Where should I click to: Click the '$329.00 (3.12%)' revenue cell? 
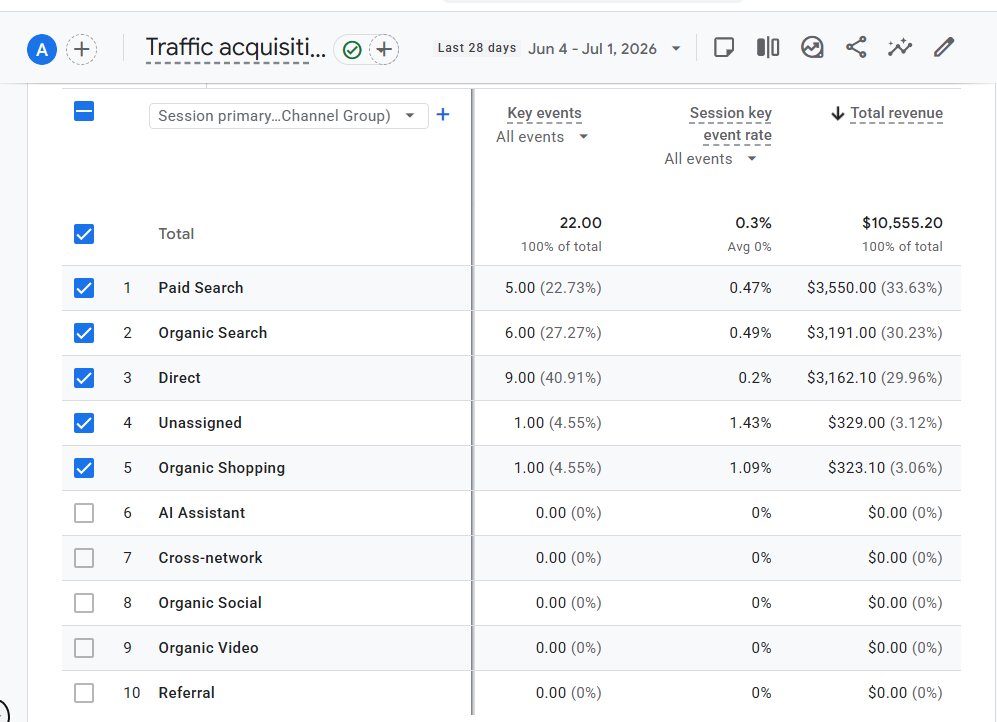click(x=885, y=423)
